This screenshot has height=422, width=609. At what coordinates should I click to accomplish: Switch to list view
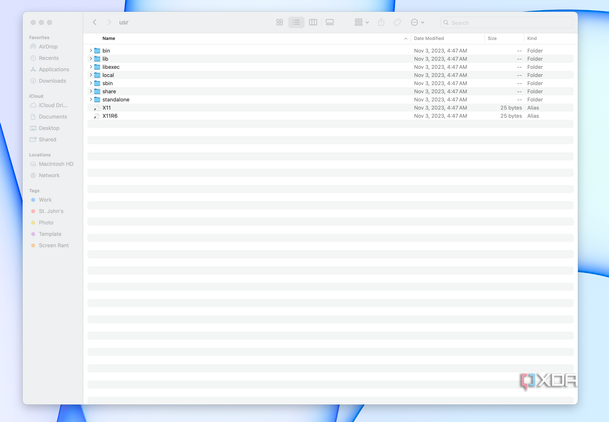296,23
